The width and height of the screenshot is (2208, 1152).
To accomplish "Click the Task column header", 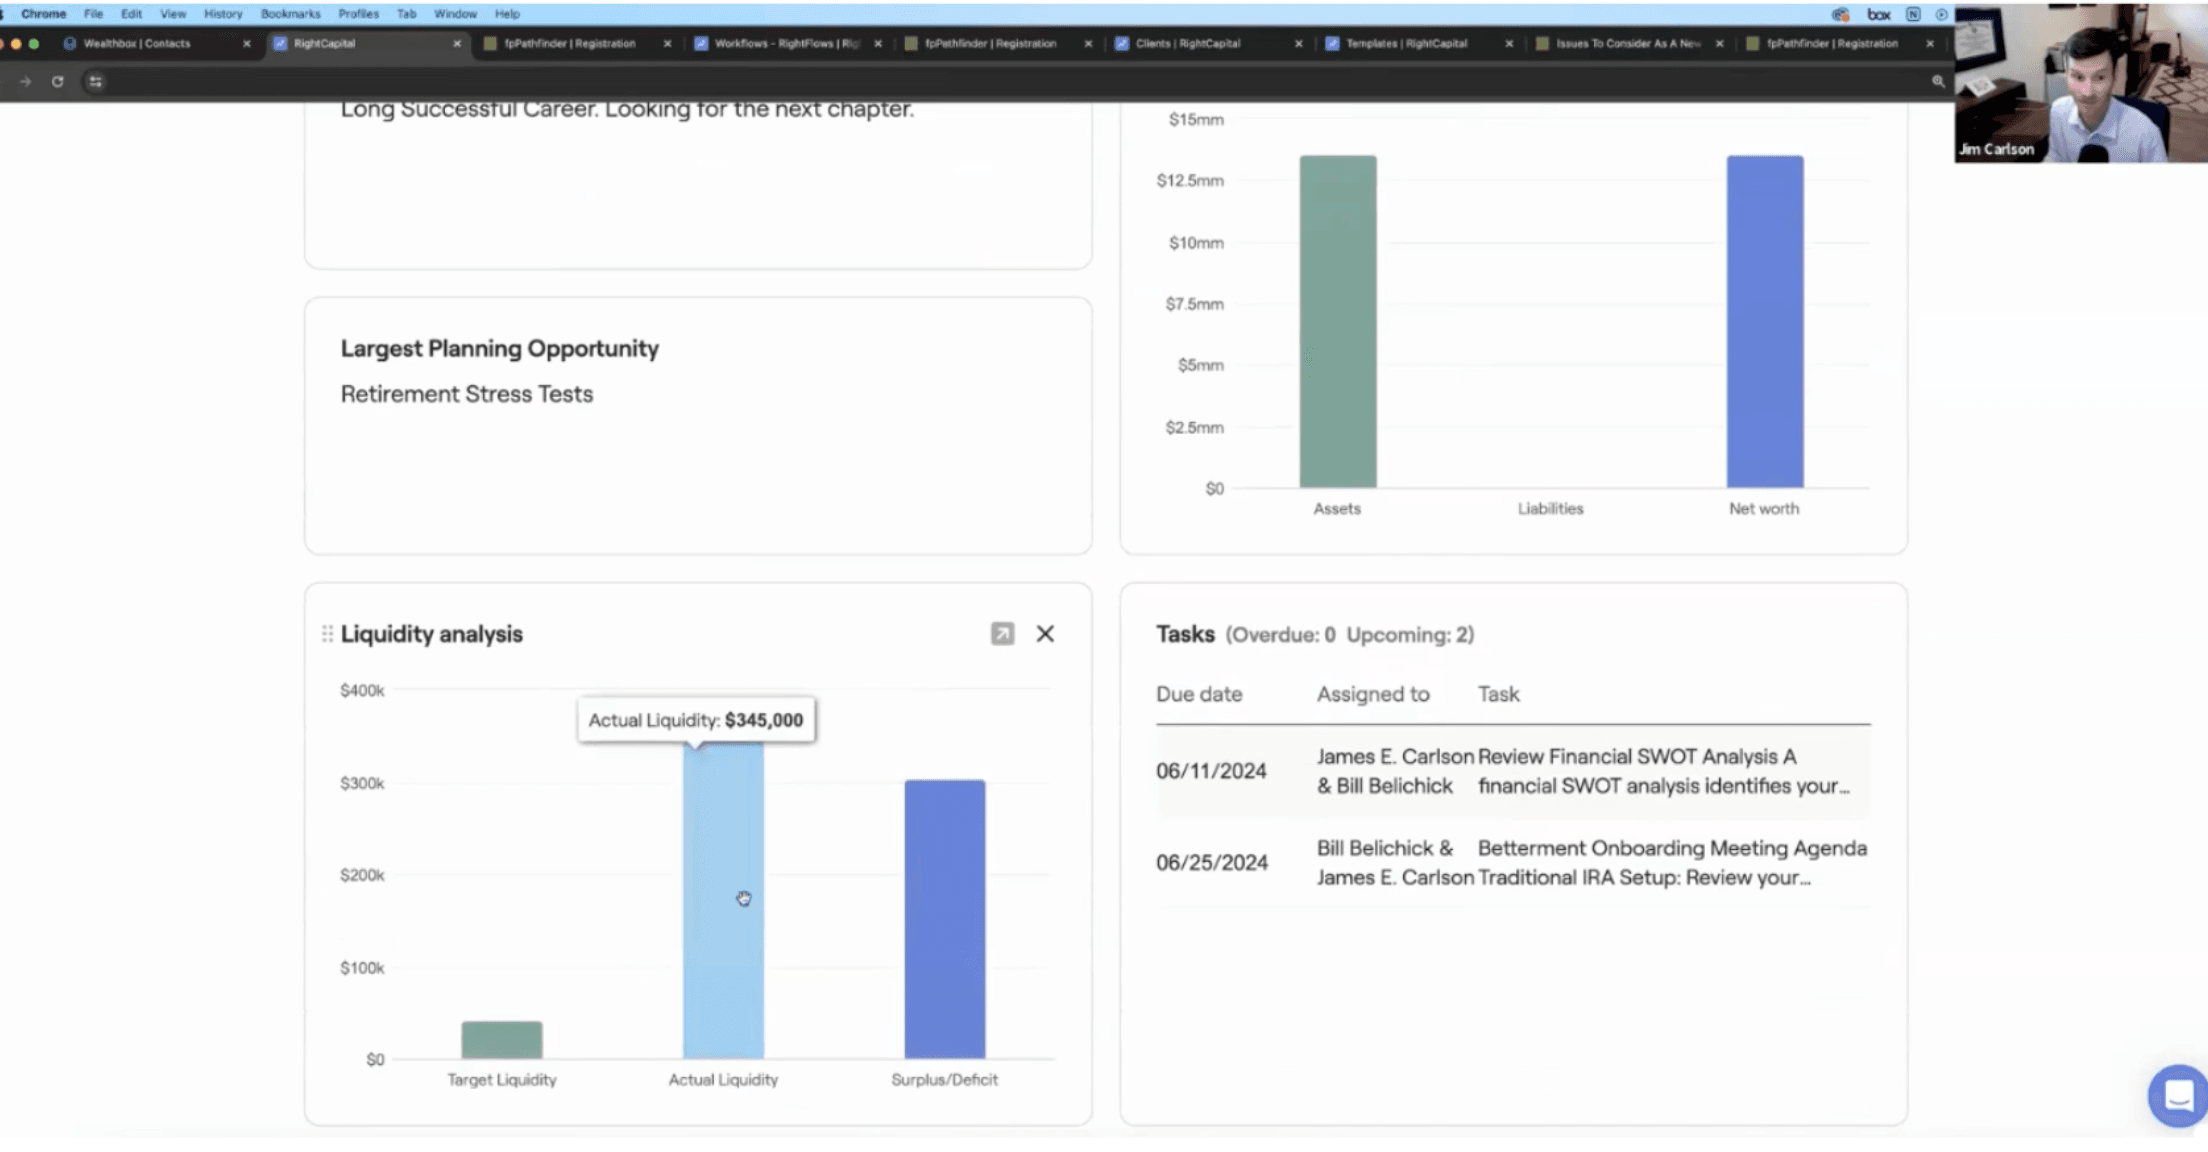I will click(x=1499, y=694).
